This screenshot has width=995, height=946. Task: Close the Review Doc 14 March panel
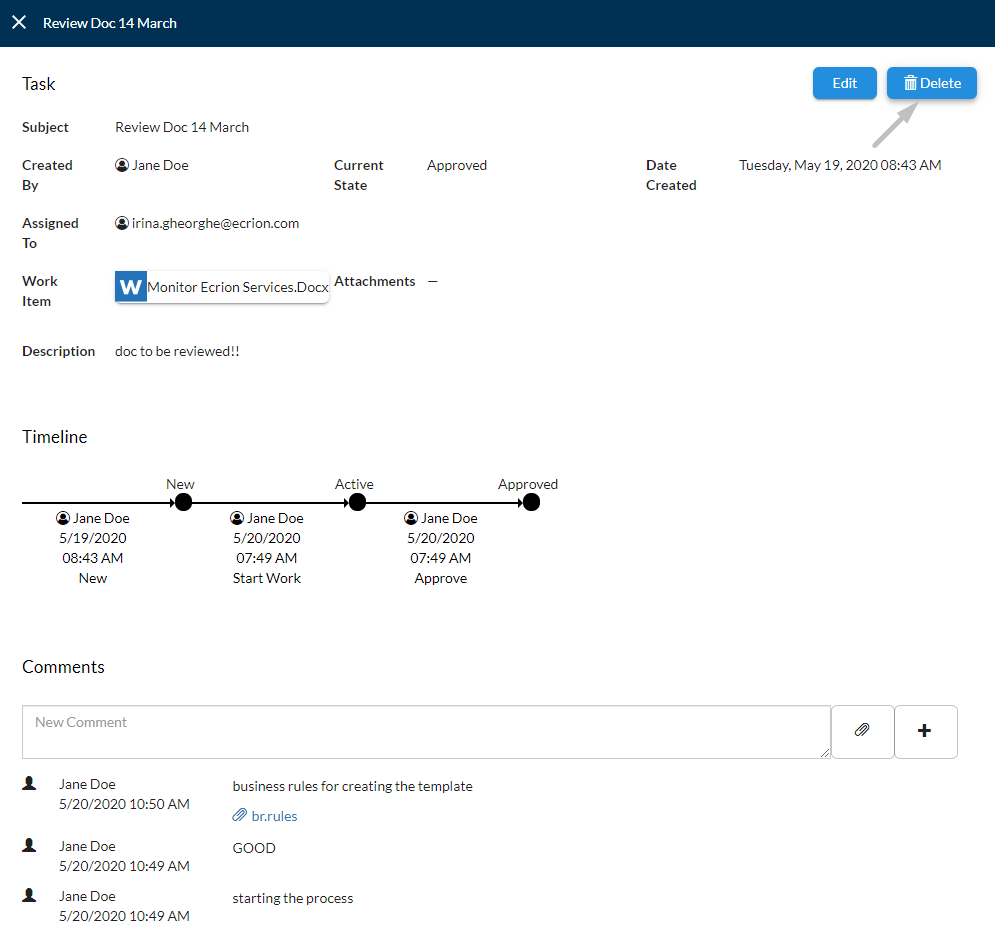click(x=19, y=23)
